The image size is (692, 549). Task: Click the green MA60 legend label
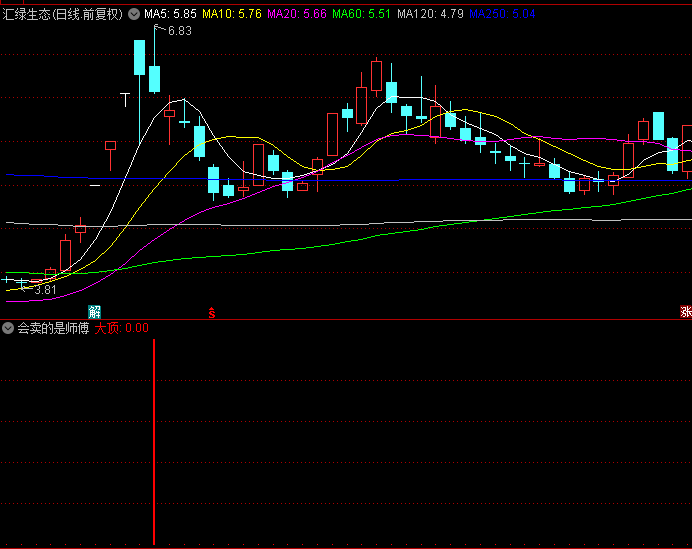pyautogui.click(x=361, y=15)
